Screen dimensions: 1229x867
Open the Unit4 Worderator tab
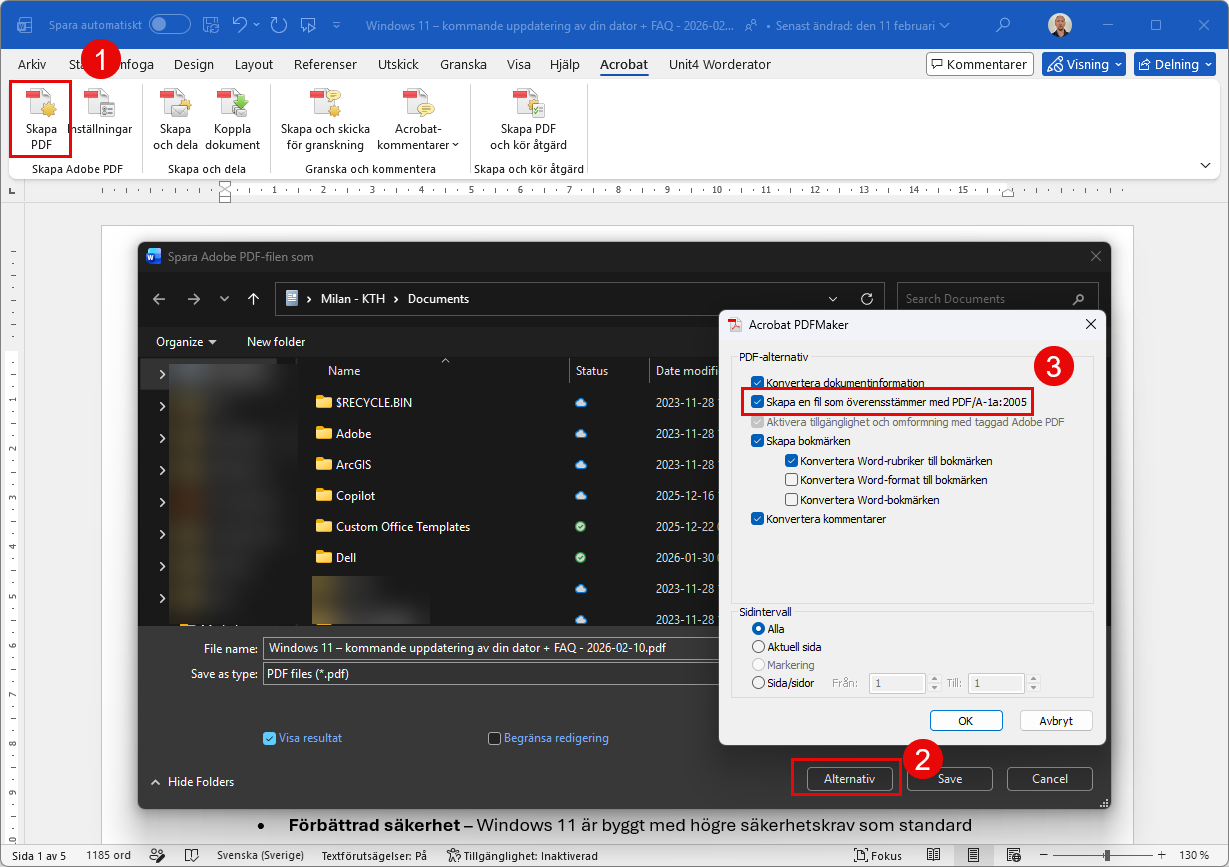tap(719, 64)
